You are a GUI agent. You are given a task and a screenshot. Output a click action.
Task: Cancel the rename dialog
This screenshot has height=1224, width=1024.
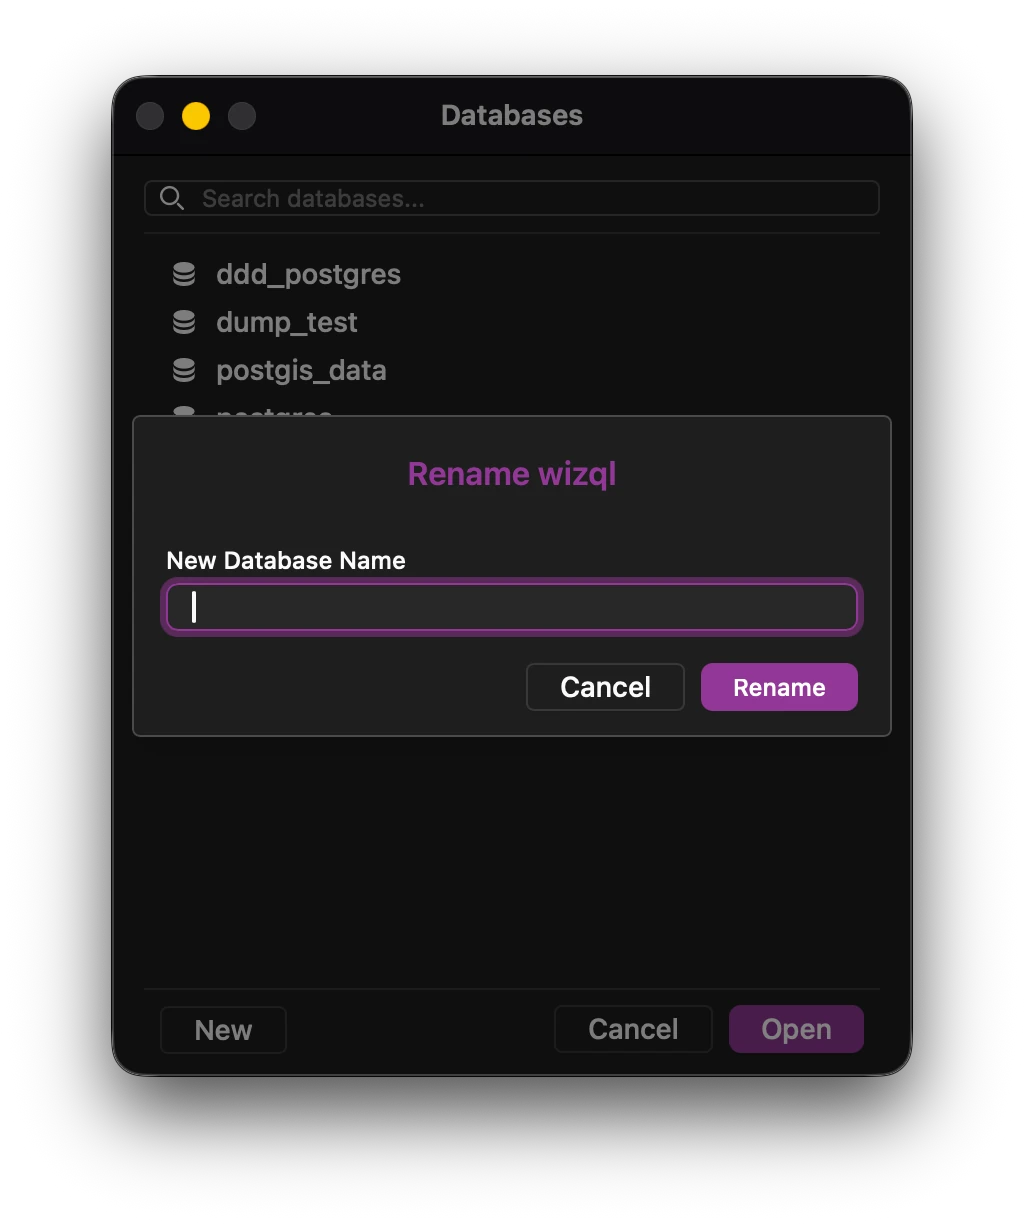pyautogui.click(x=605, y=687)
